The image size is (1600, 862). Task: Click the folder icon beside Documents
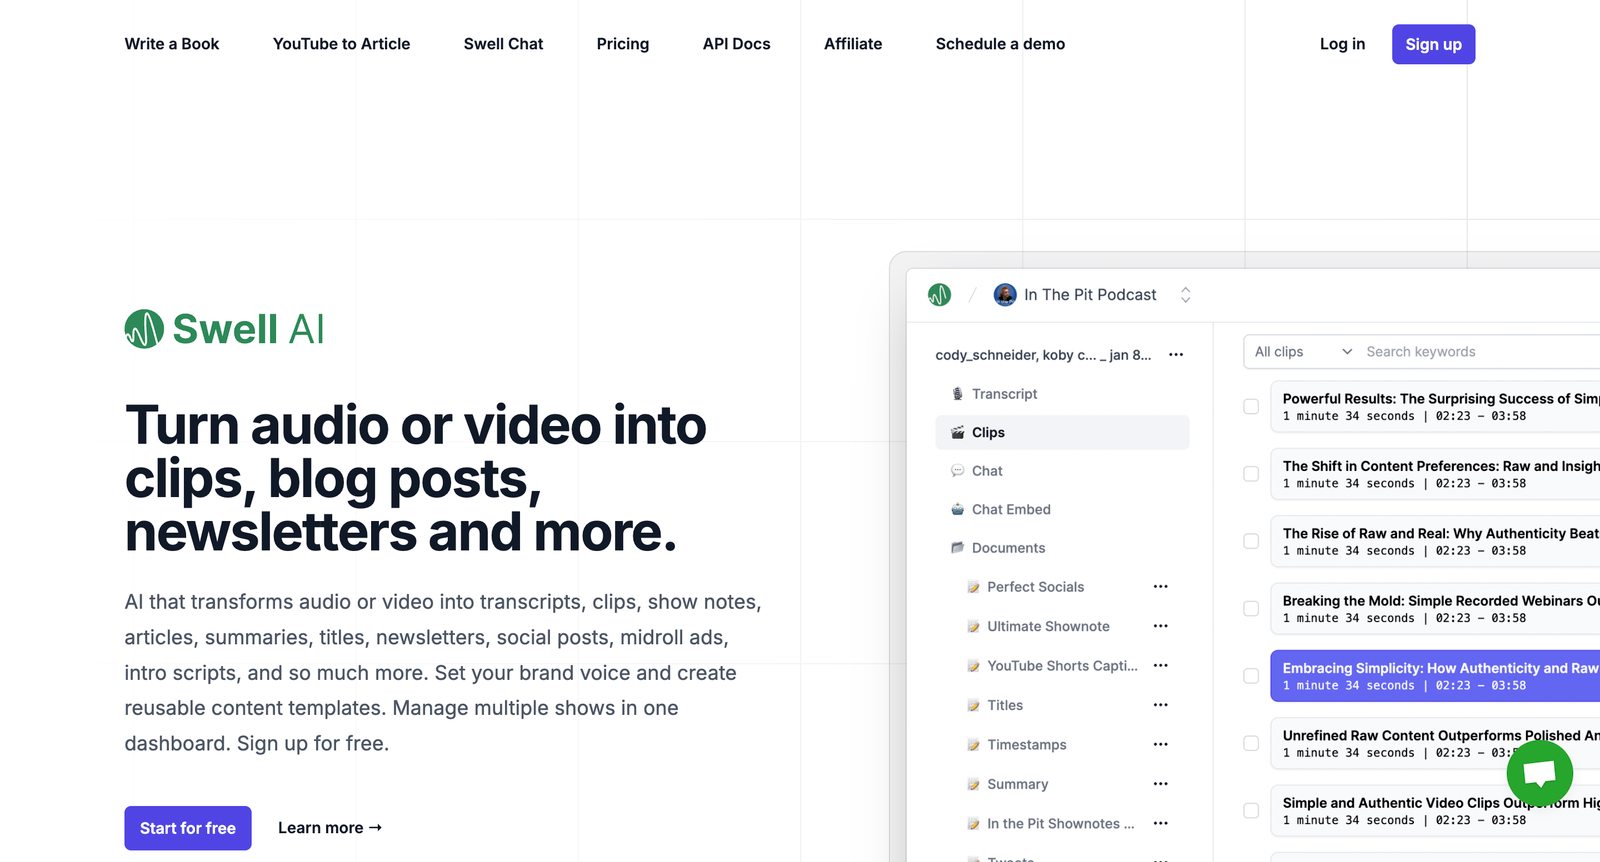957,548
